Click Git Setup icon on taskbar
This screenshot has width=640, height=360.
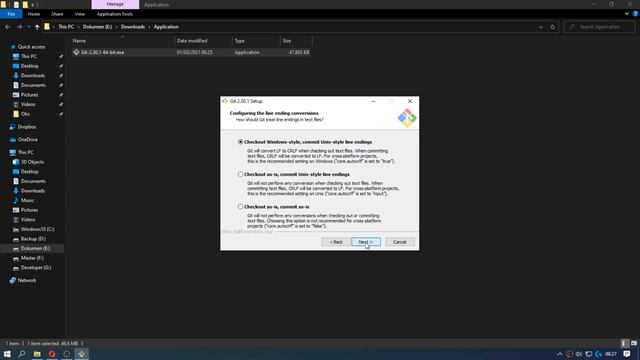click(81, 354)
